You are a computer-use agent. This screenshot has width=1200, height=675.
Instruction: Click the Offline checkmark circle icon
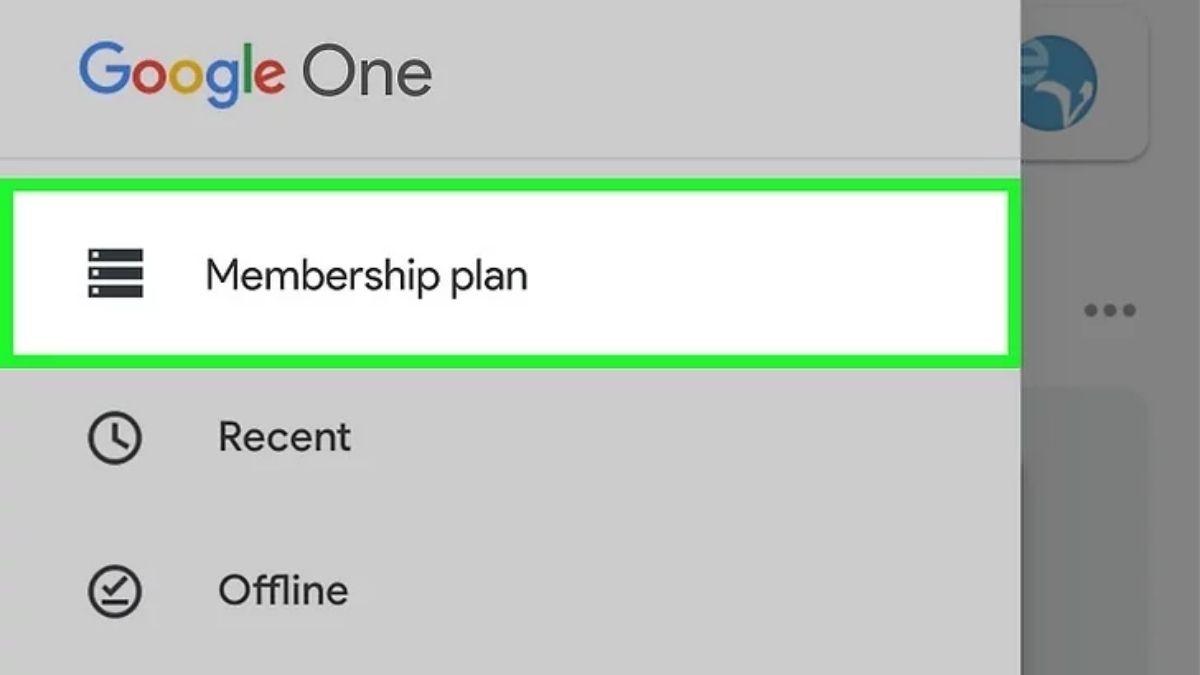[115, 591]
